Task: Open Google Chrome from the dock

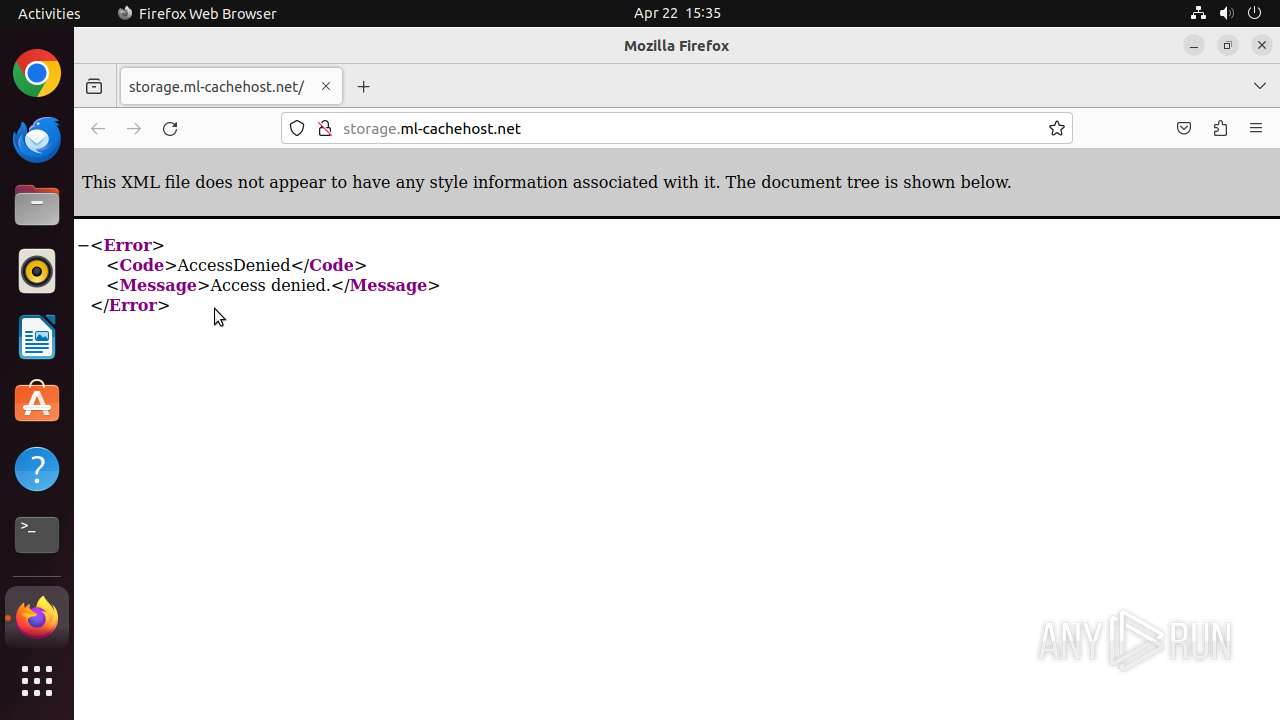Action: [37, 74]
